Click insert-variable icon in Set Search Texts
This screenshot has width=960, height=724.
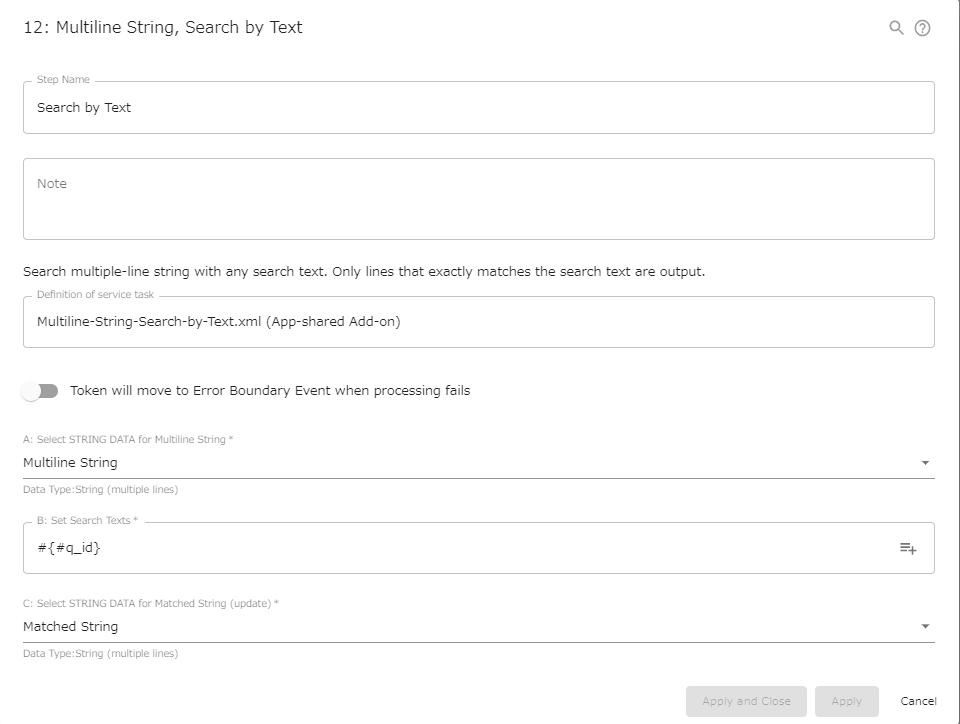908,548
